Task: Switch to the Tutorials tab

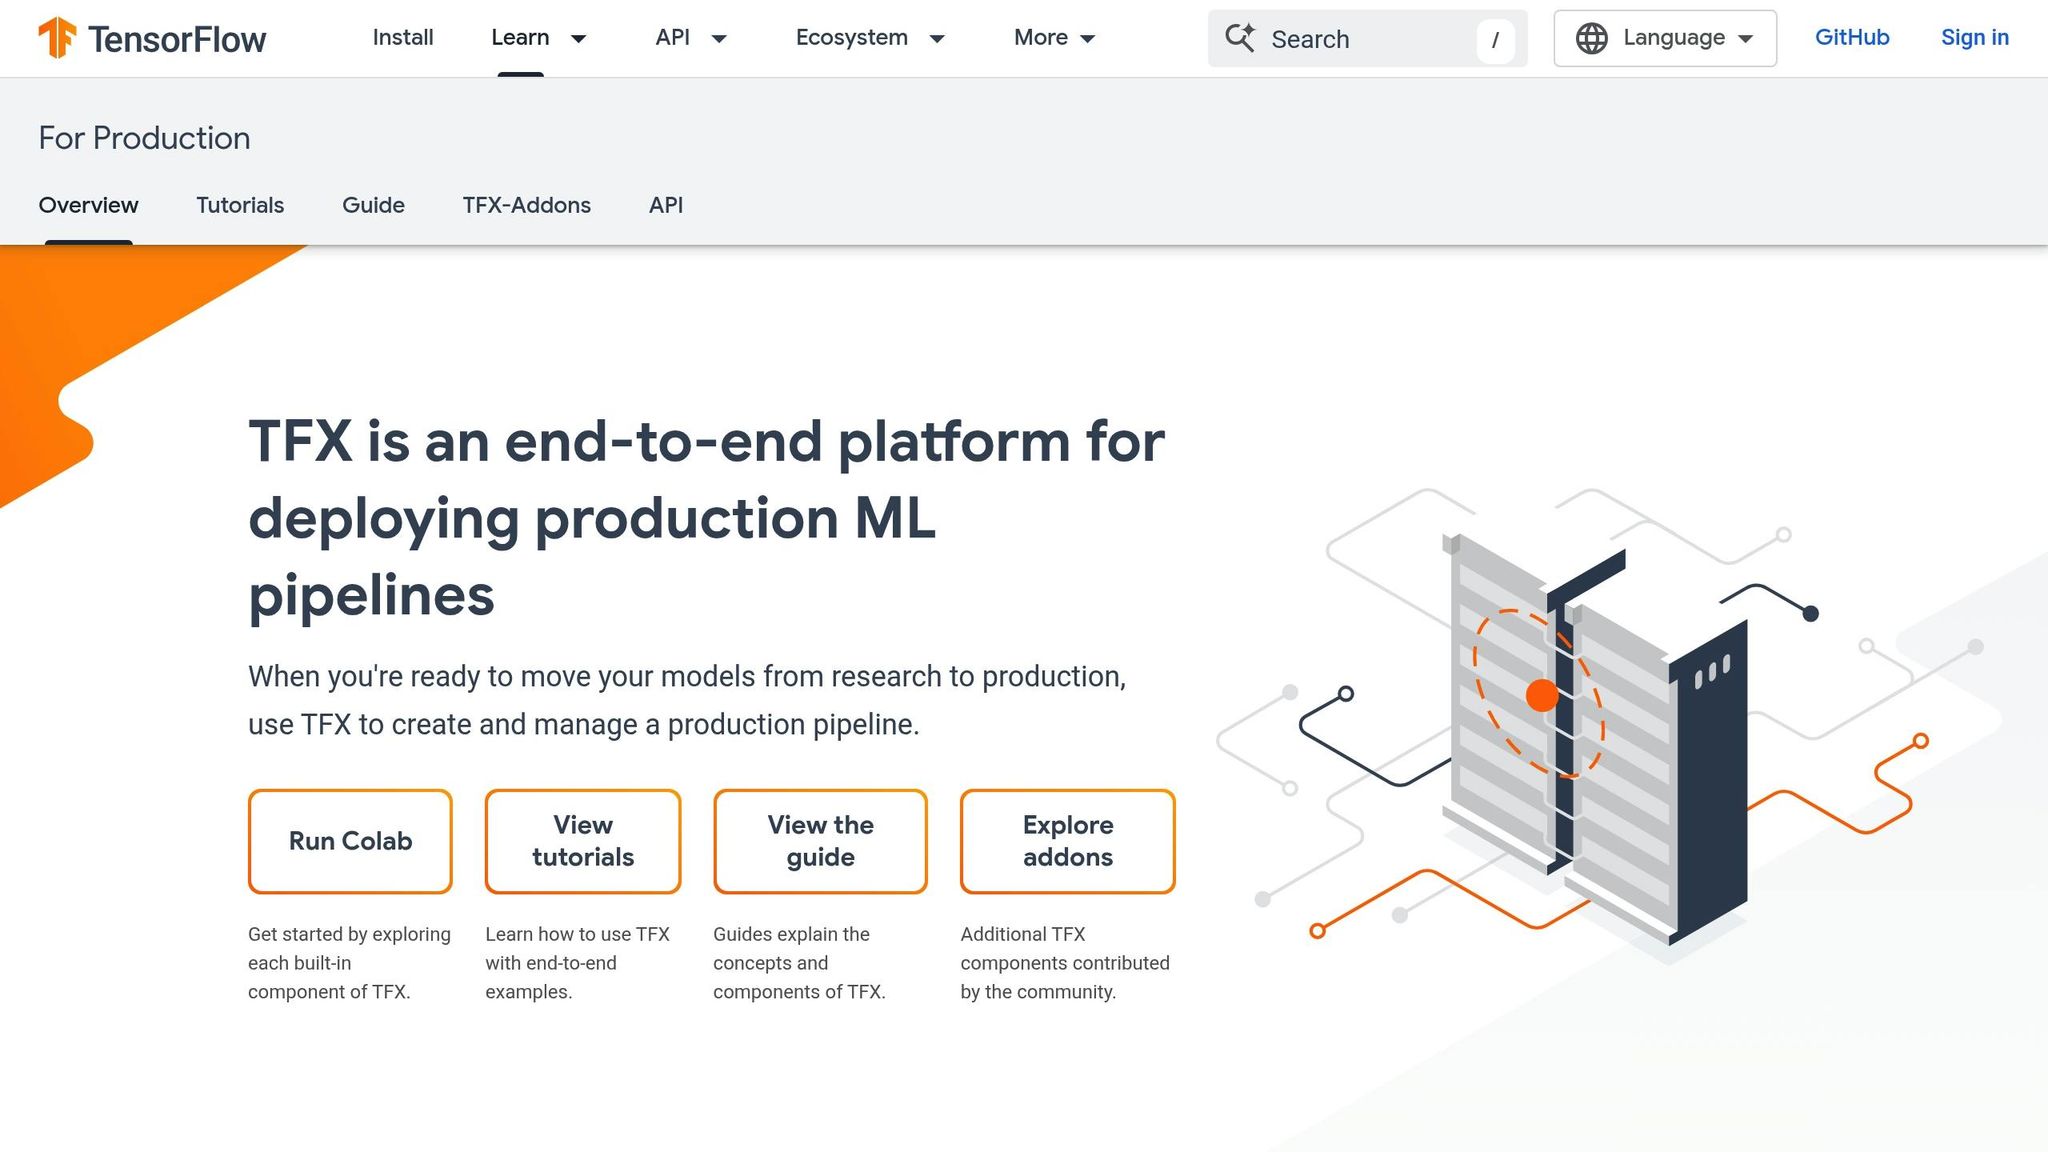Action: [x=240, y=205]
